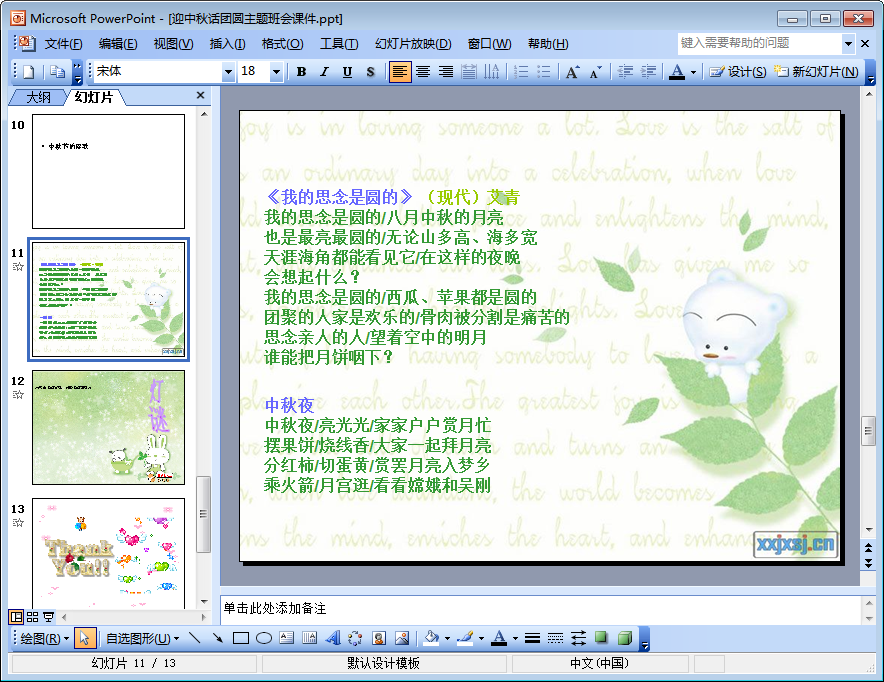Select the Oval drawing tool
The height and width of the screenshot is (682, 884).
[264, 638]
